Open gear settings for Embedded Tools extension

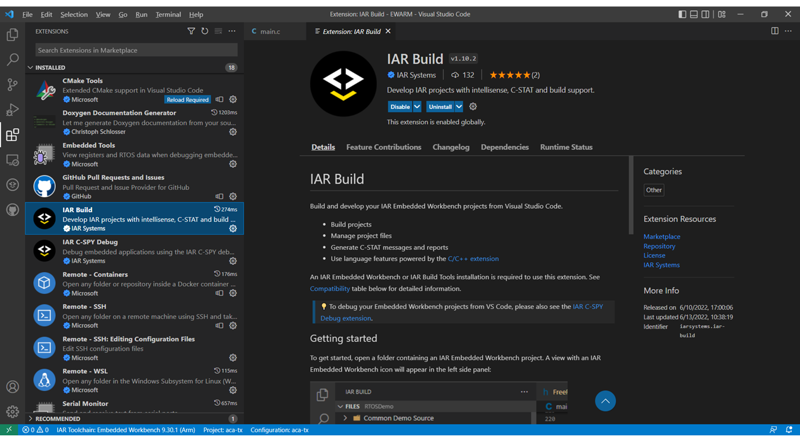tap(233, 164)
